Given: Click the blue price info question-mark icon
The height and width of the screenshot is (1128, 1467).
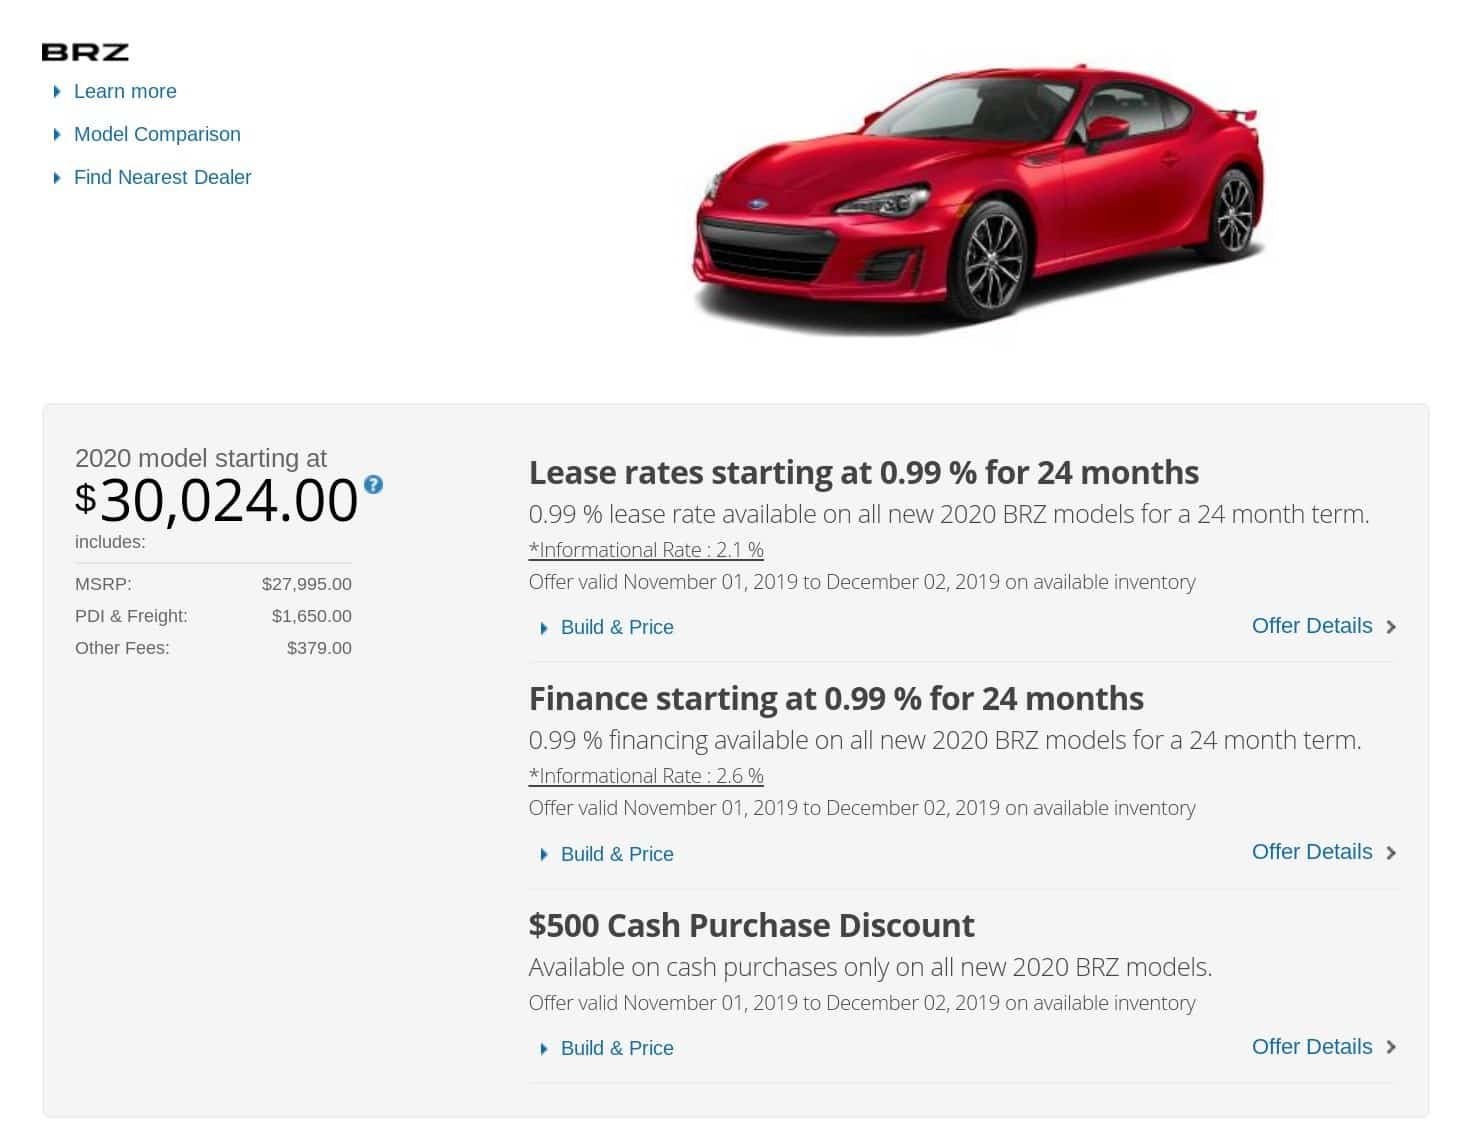Looking at the screenshot, I should point(373,485).
